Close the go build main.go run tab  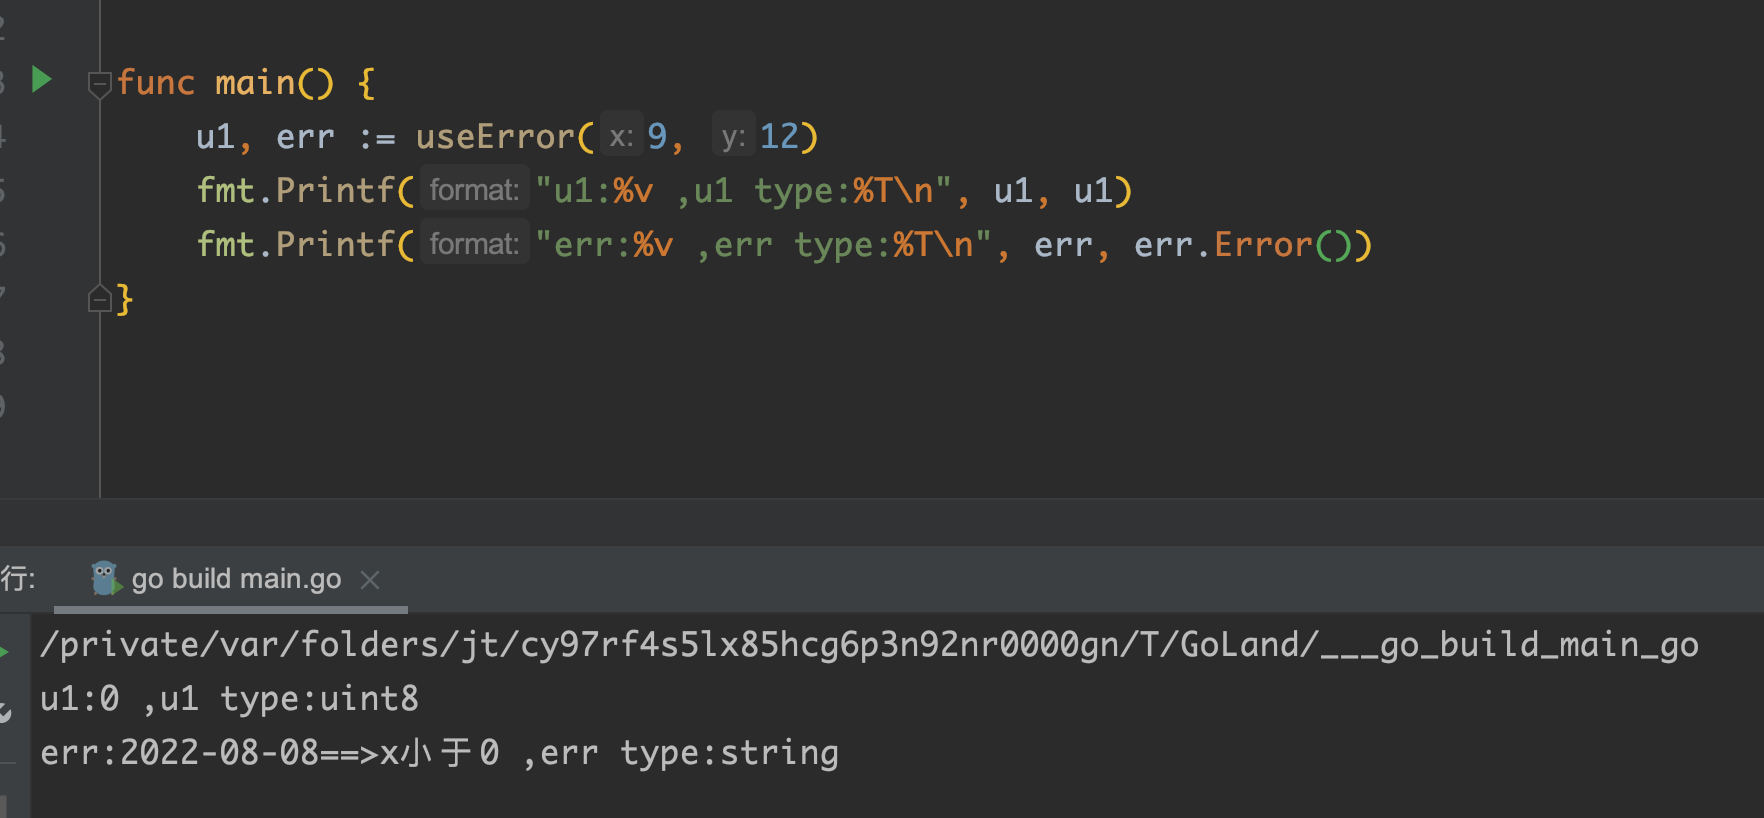[x=370, y=579]
